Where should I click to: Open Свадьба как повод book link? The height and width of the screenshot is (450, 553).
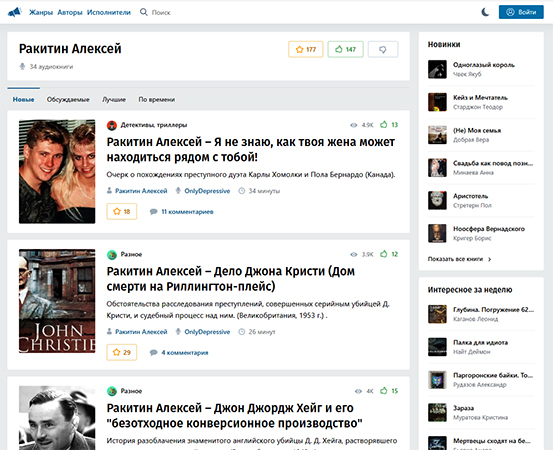coord(493,163)
